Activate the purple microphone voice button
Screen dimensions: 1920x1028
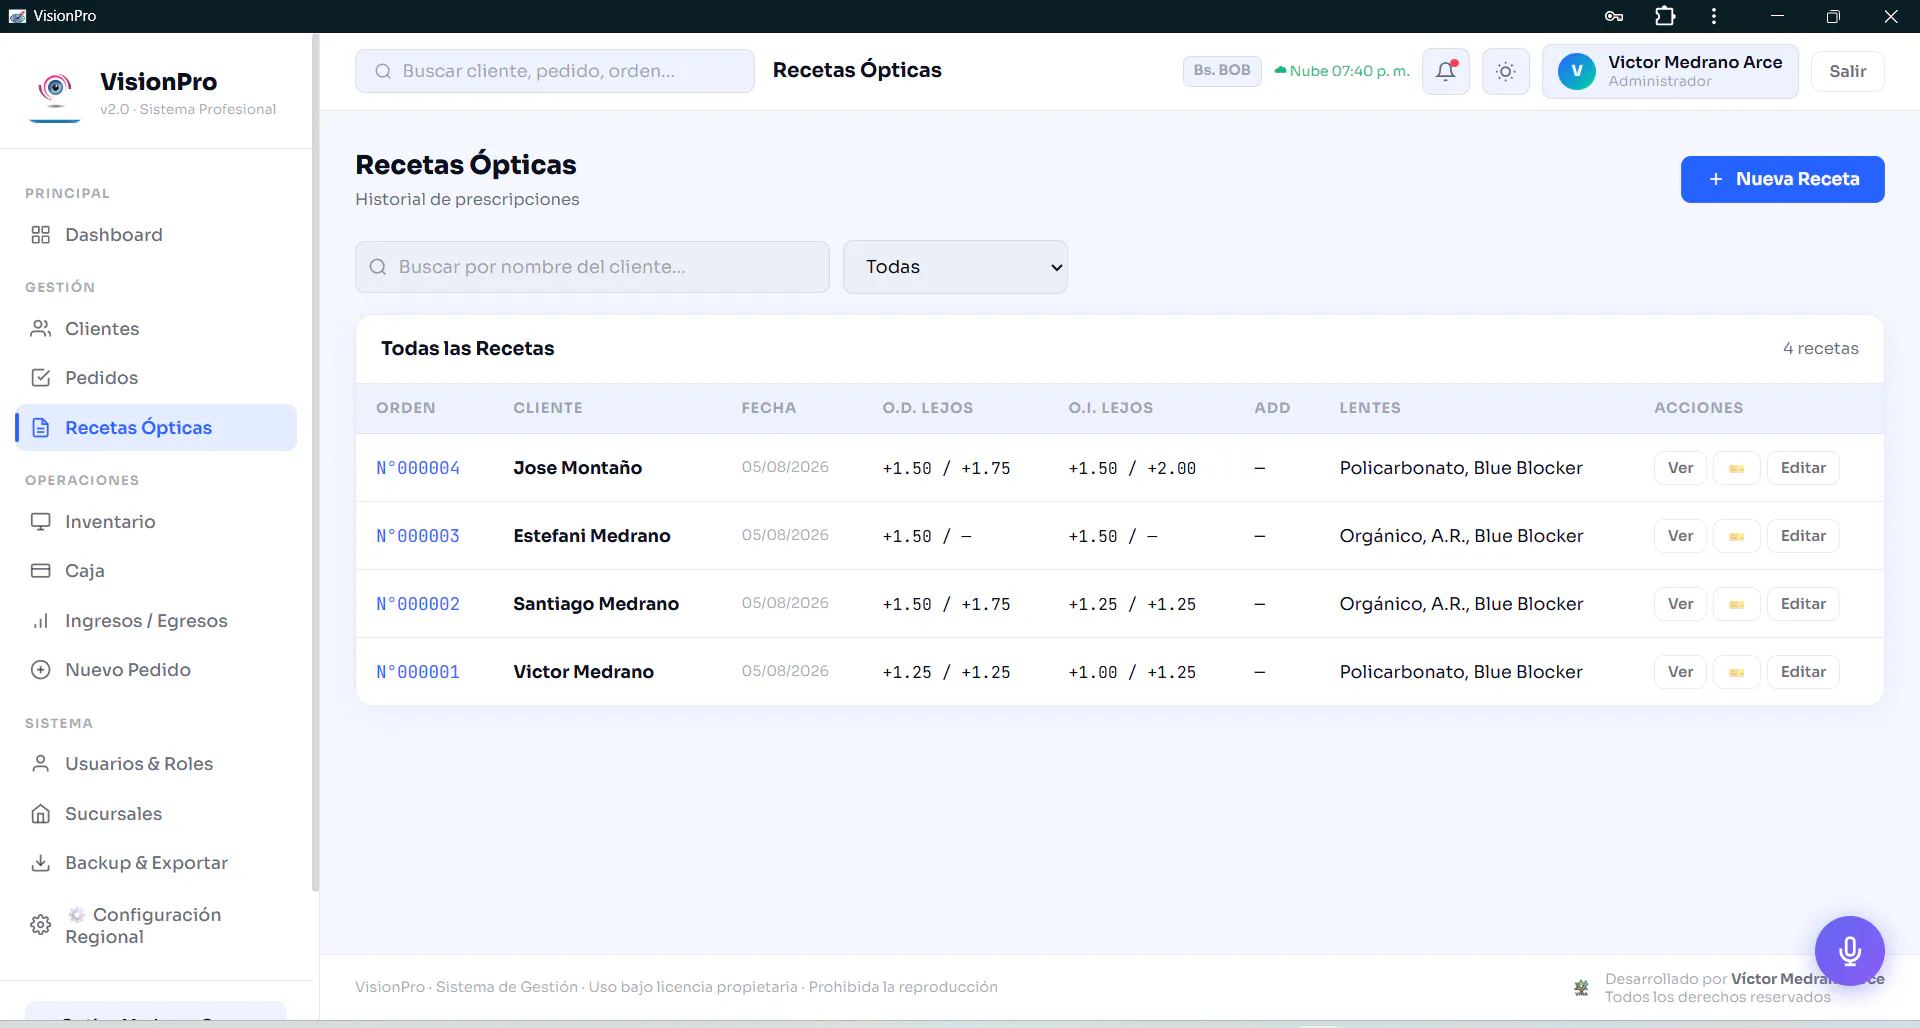pos(1850,951)
